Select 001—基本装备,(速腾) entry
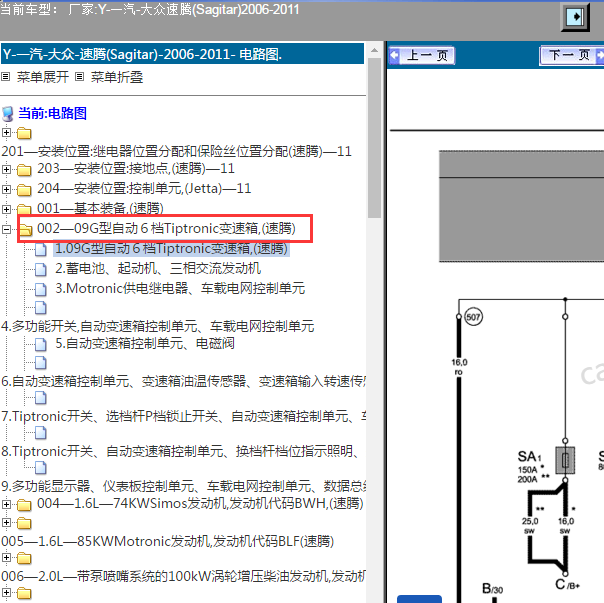Viewport: 604px width, 603px height. coord(100,208)
